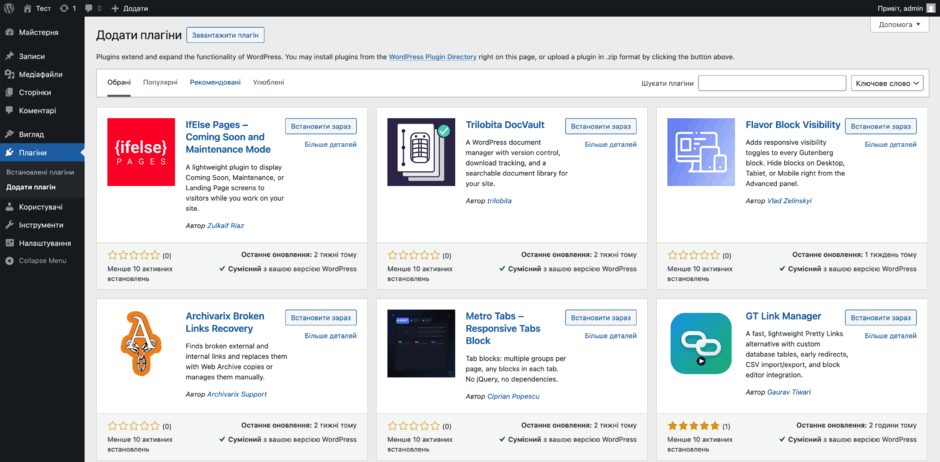
Task: Open GT Link Manager title link
Action: 784,316
